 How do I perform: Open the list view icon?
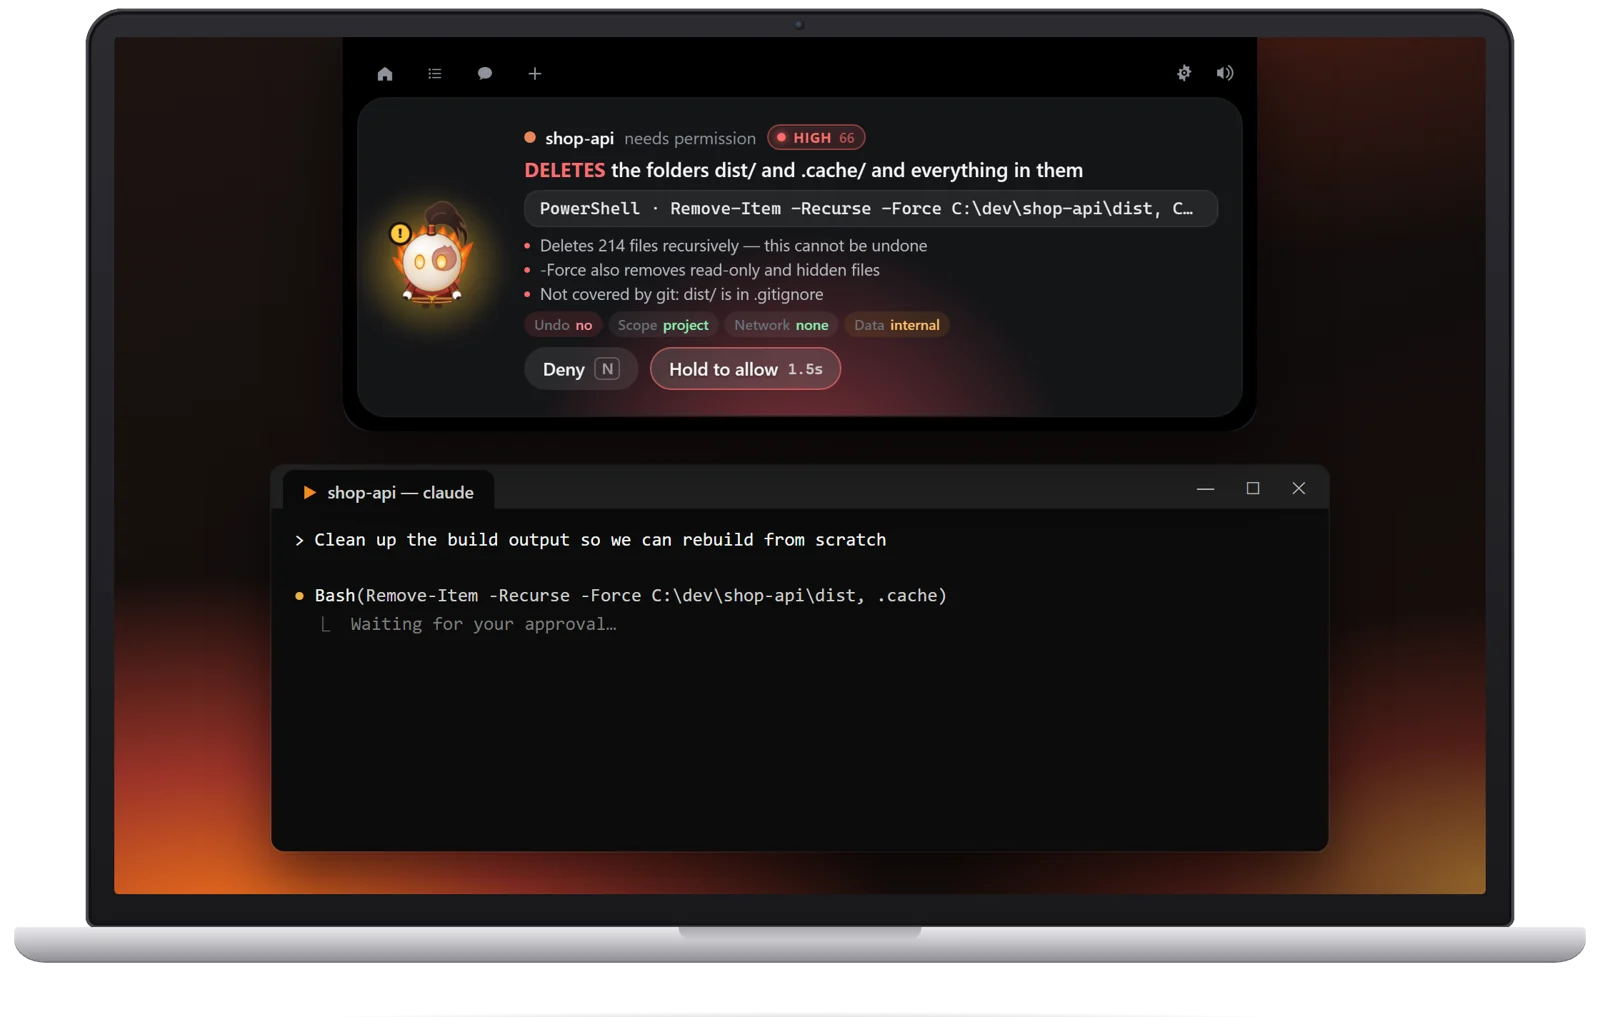(x=435, y=74)
